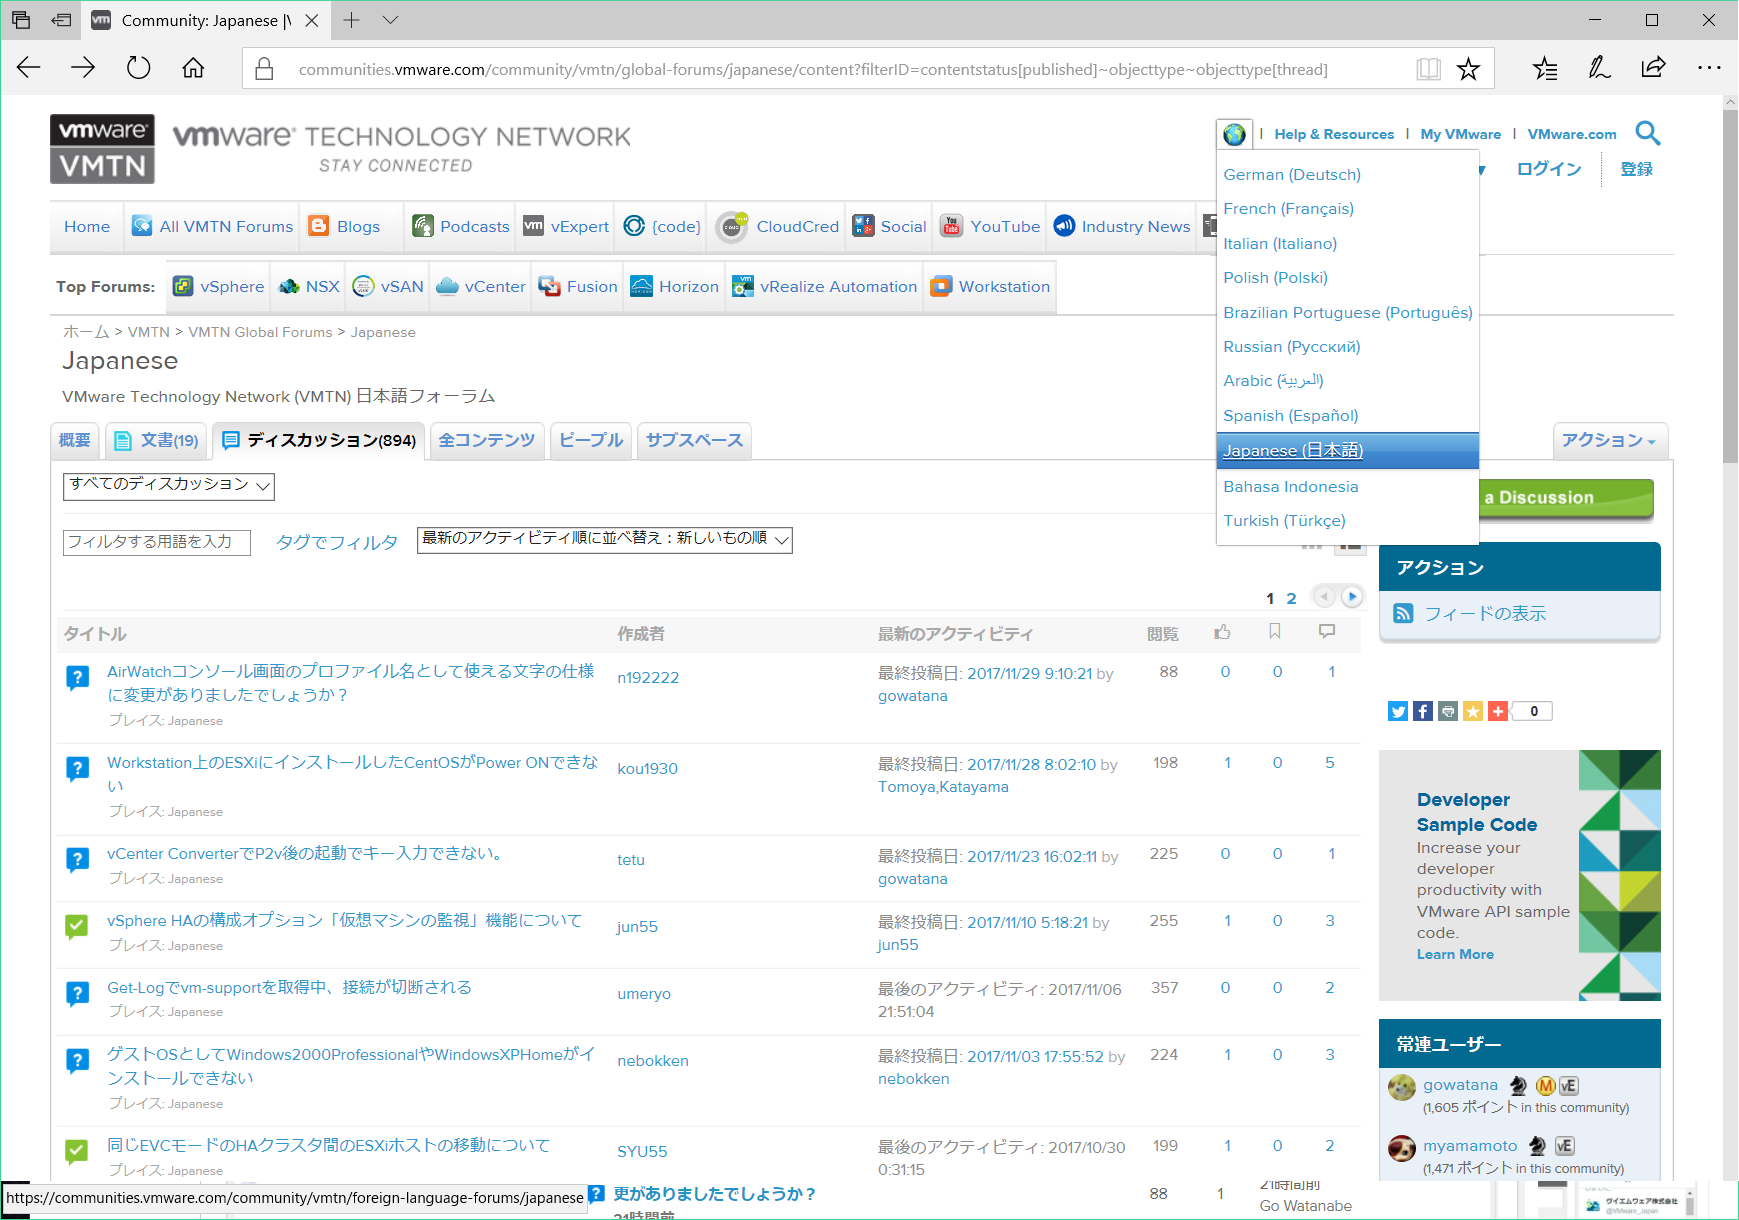Click the Start a Discussion button
This screenshot has height=1220, width=1739.
1566,497
